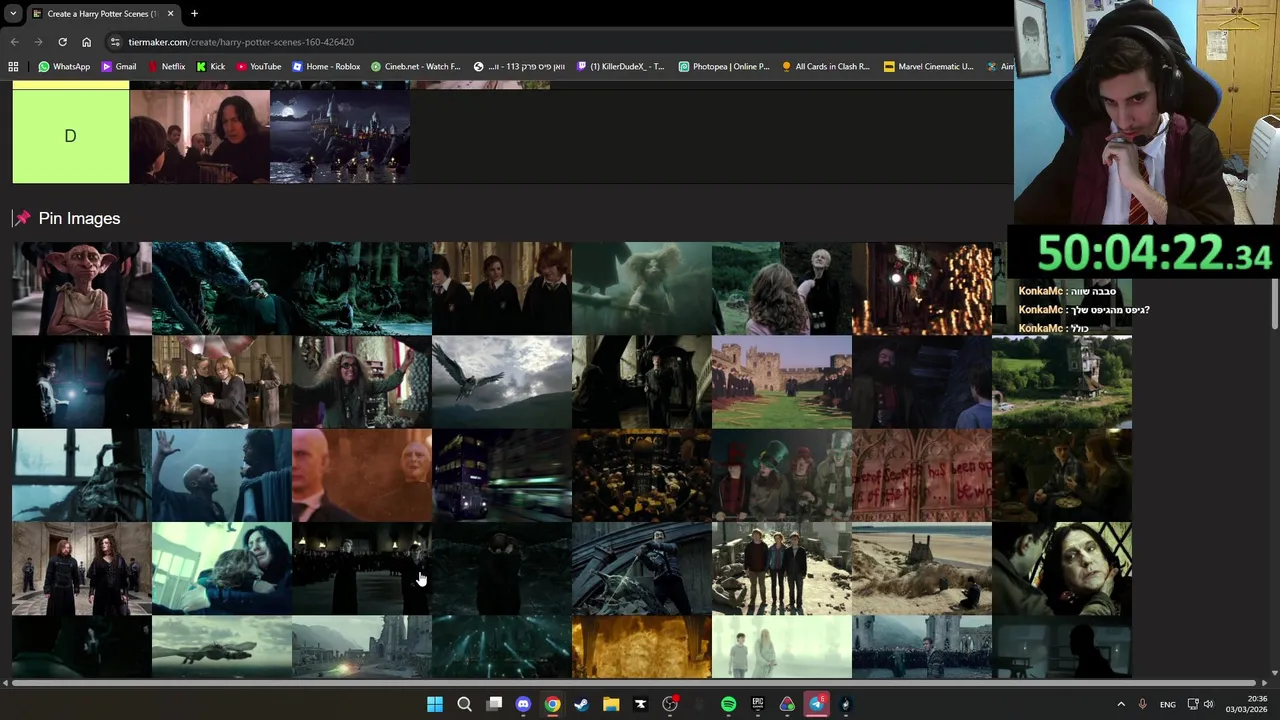Pick the Dobby elf image
Viewport: 1280px width, 720px height.
tap(82, 288)
